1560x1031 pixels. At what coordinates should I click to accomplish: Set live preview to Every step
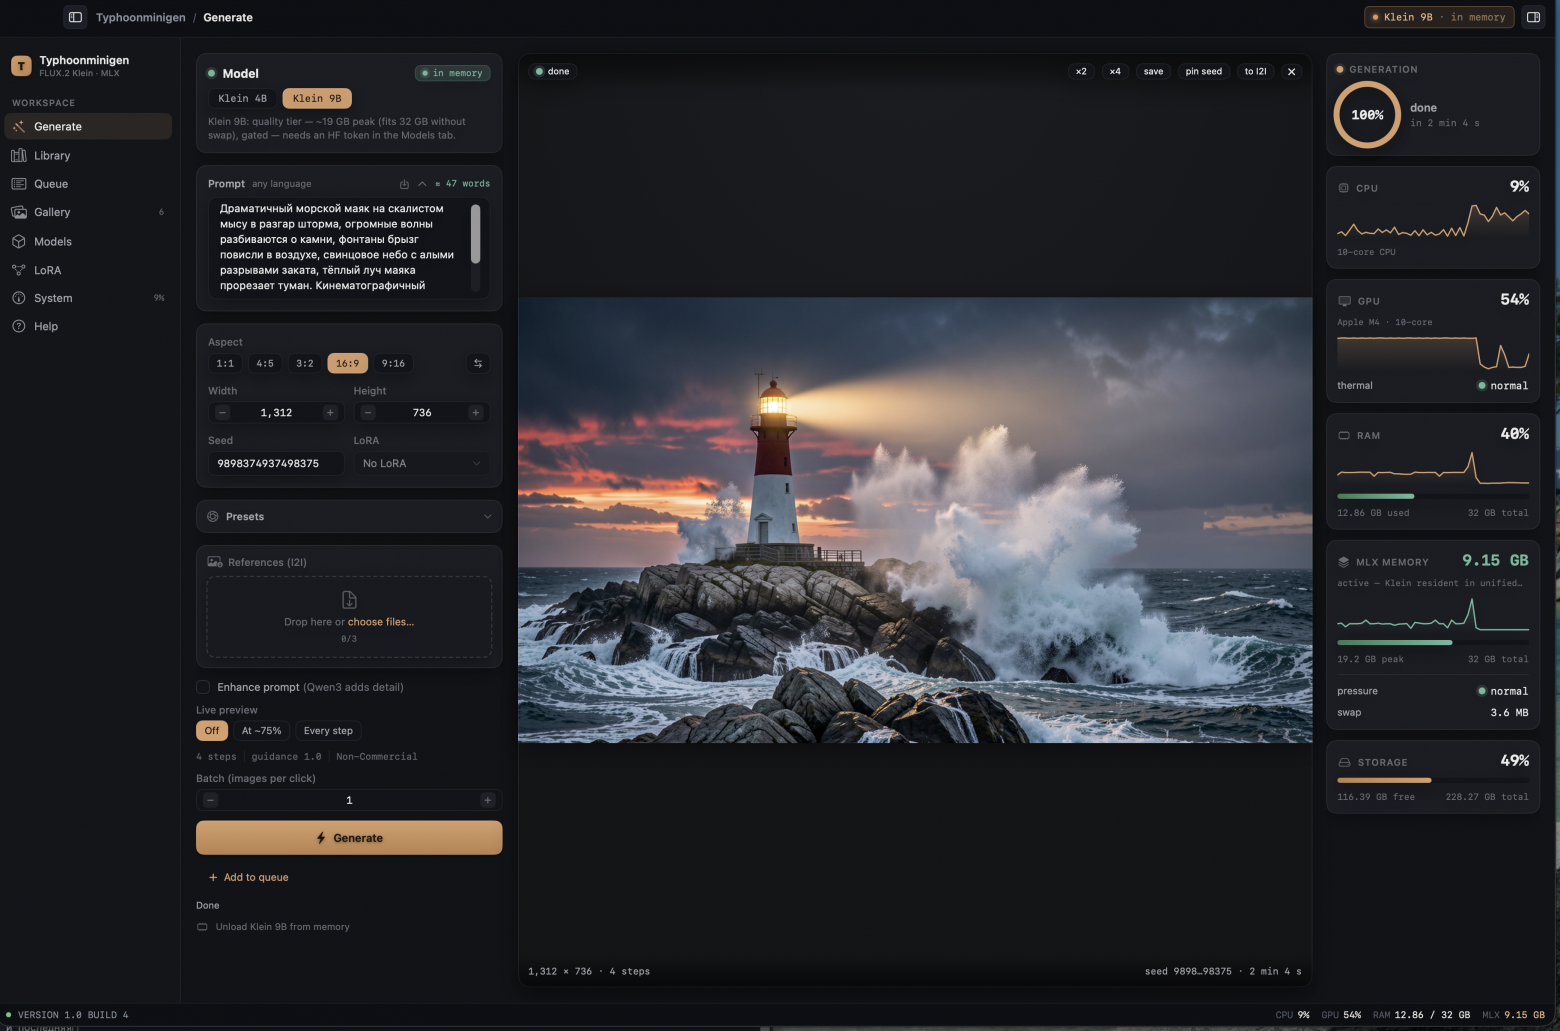point(328,731)
